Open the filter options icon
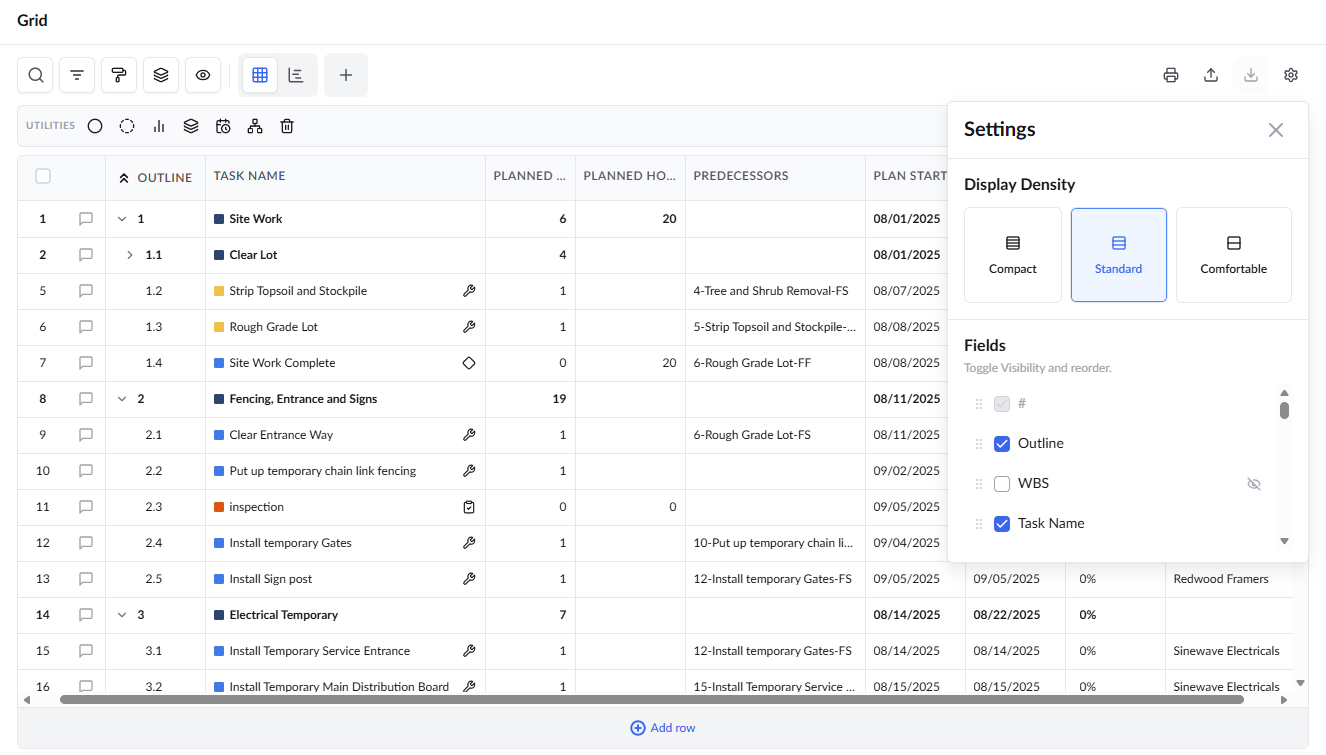 [77, 75]
